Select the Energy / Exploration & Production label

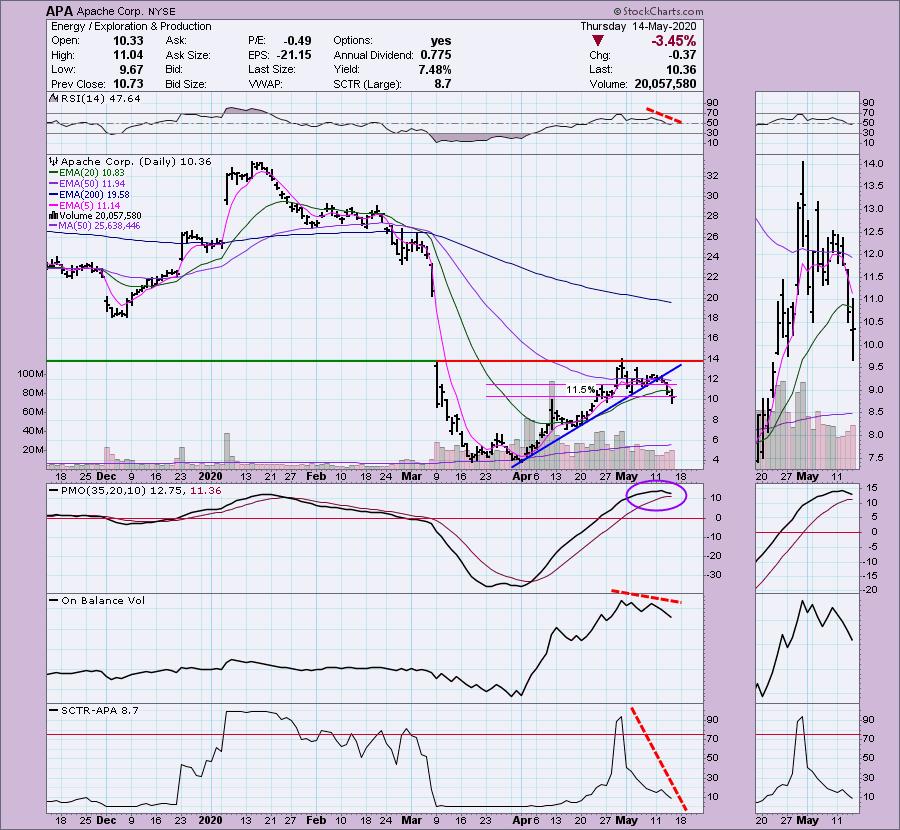[131, 26]
